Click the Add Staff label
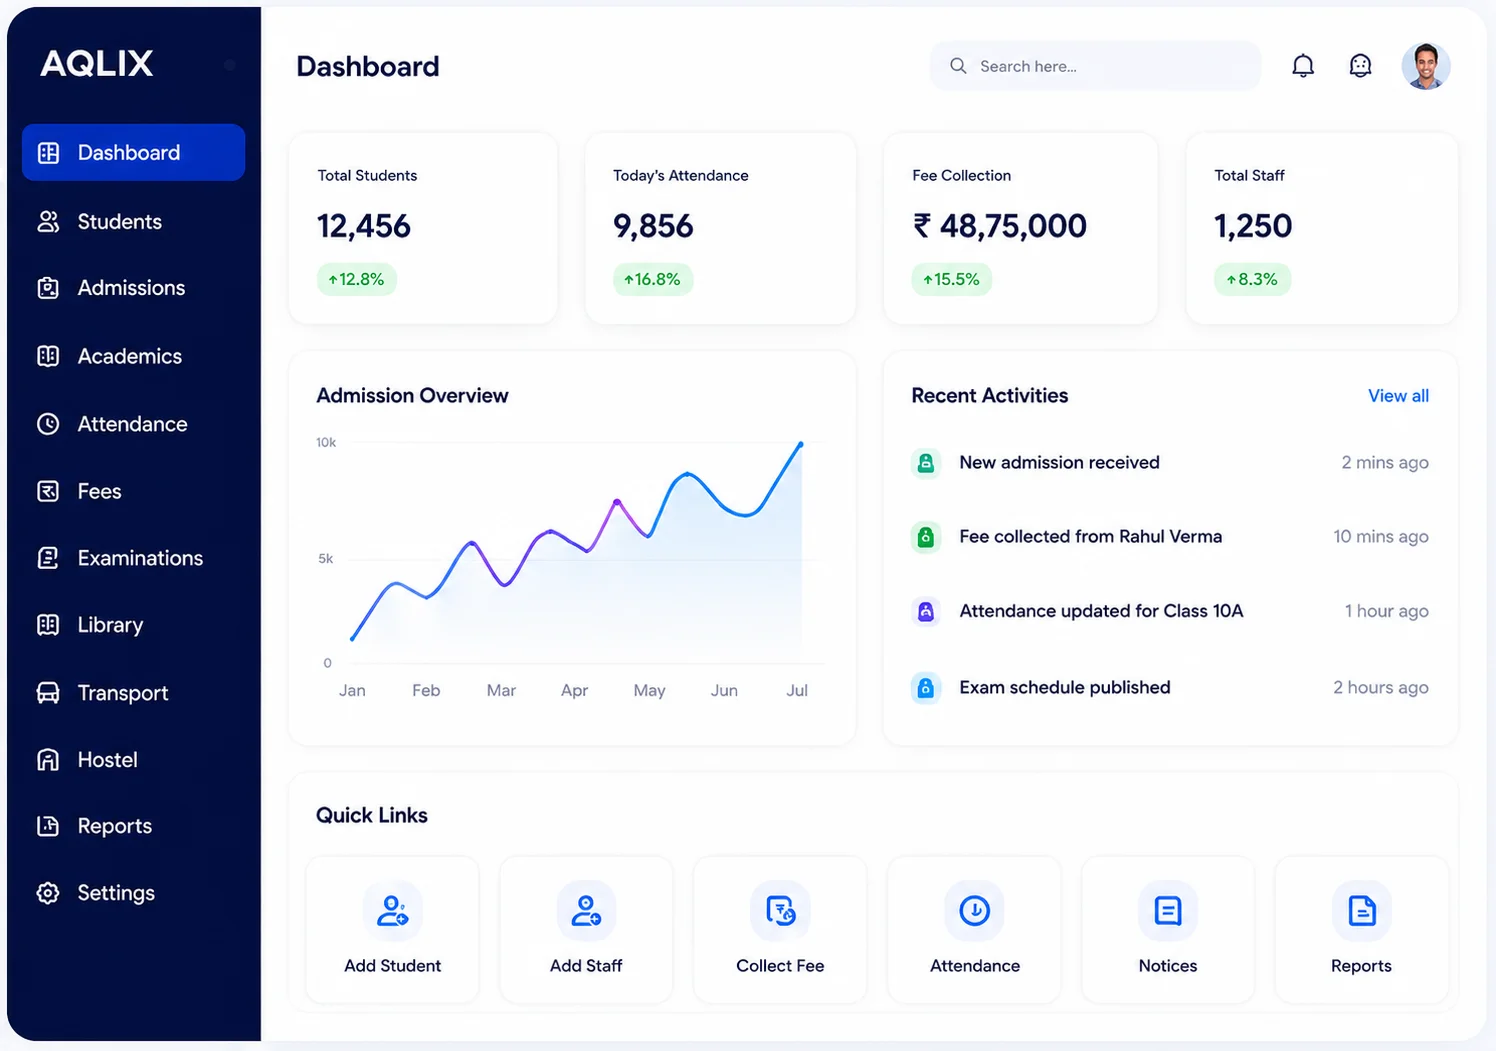1496x1051 pixels. pyautogui.click(x=586, y=966)
